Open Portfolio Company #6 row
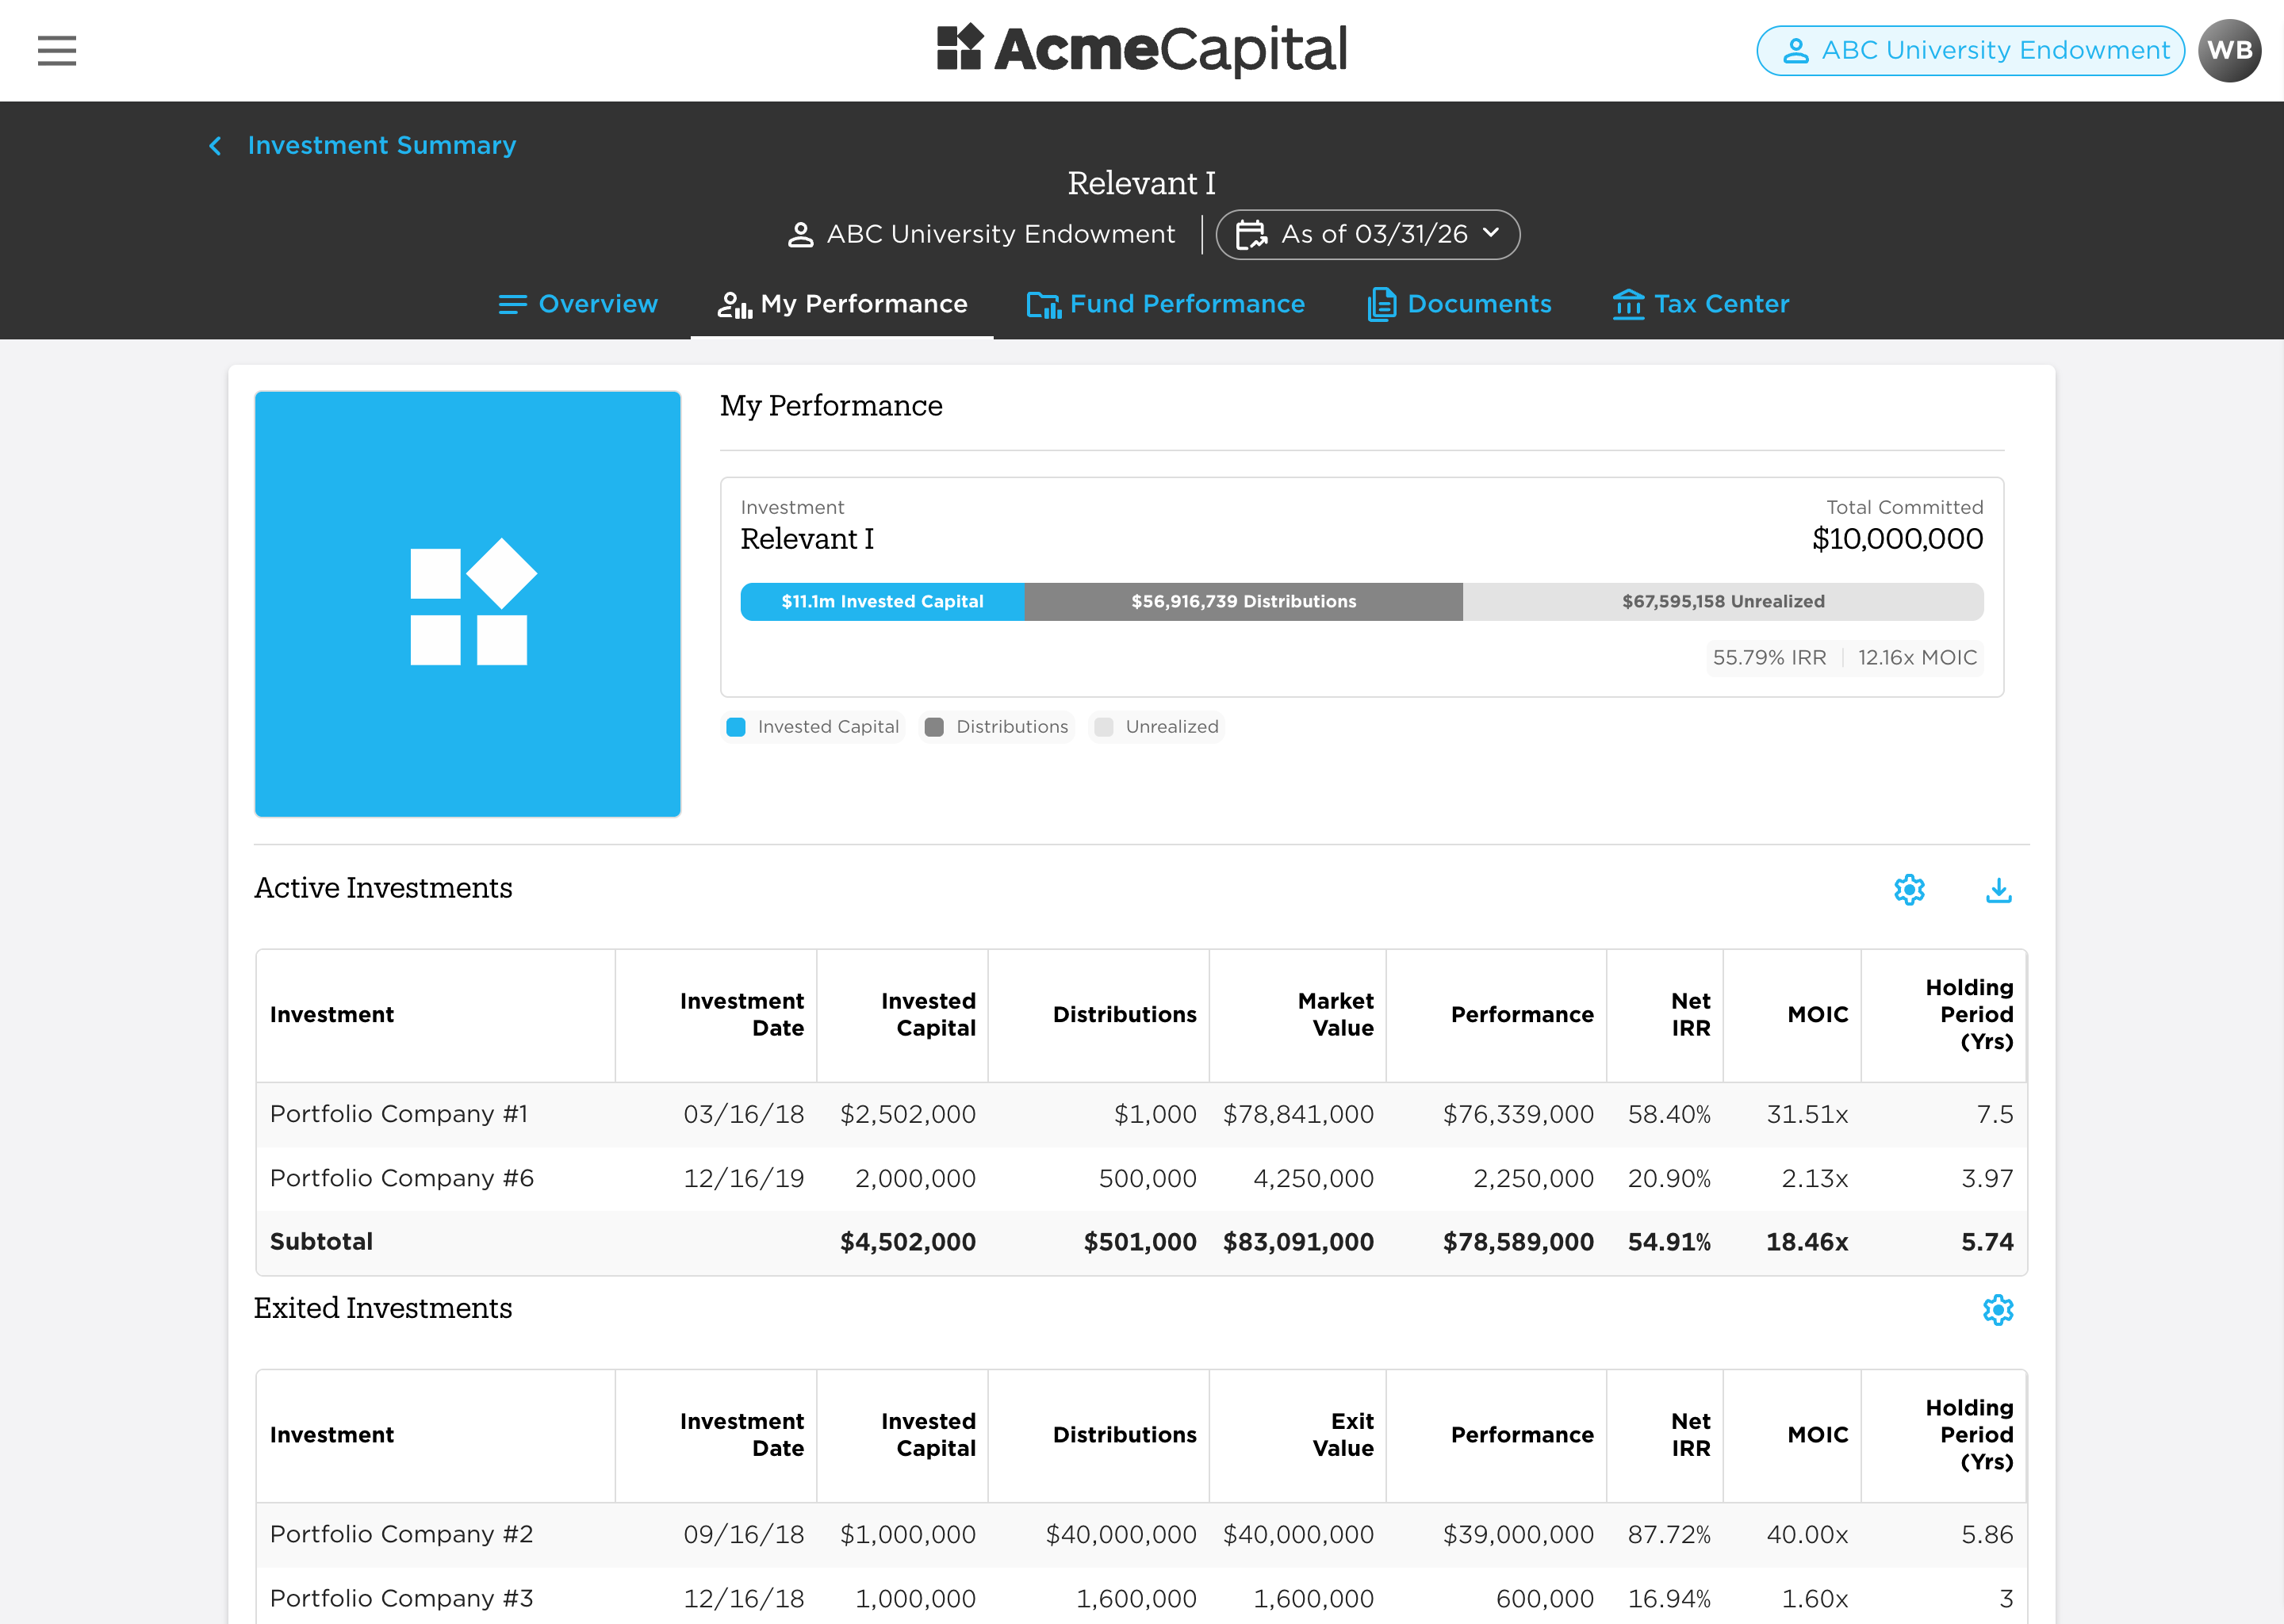This screenshot has width=2284, height=1624. point(1141,1178)
